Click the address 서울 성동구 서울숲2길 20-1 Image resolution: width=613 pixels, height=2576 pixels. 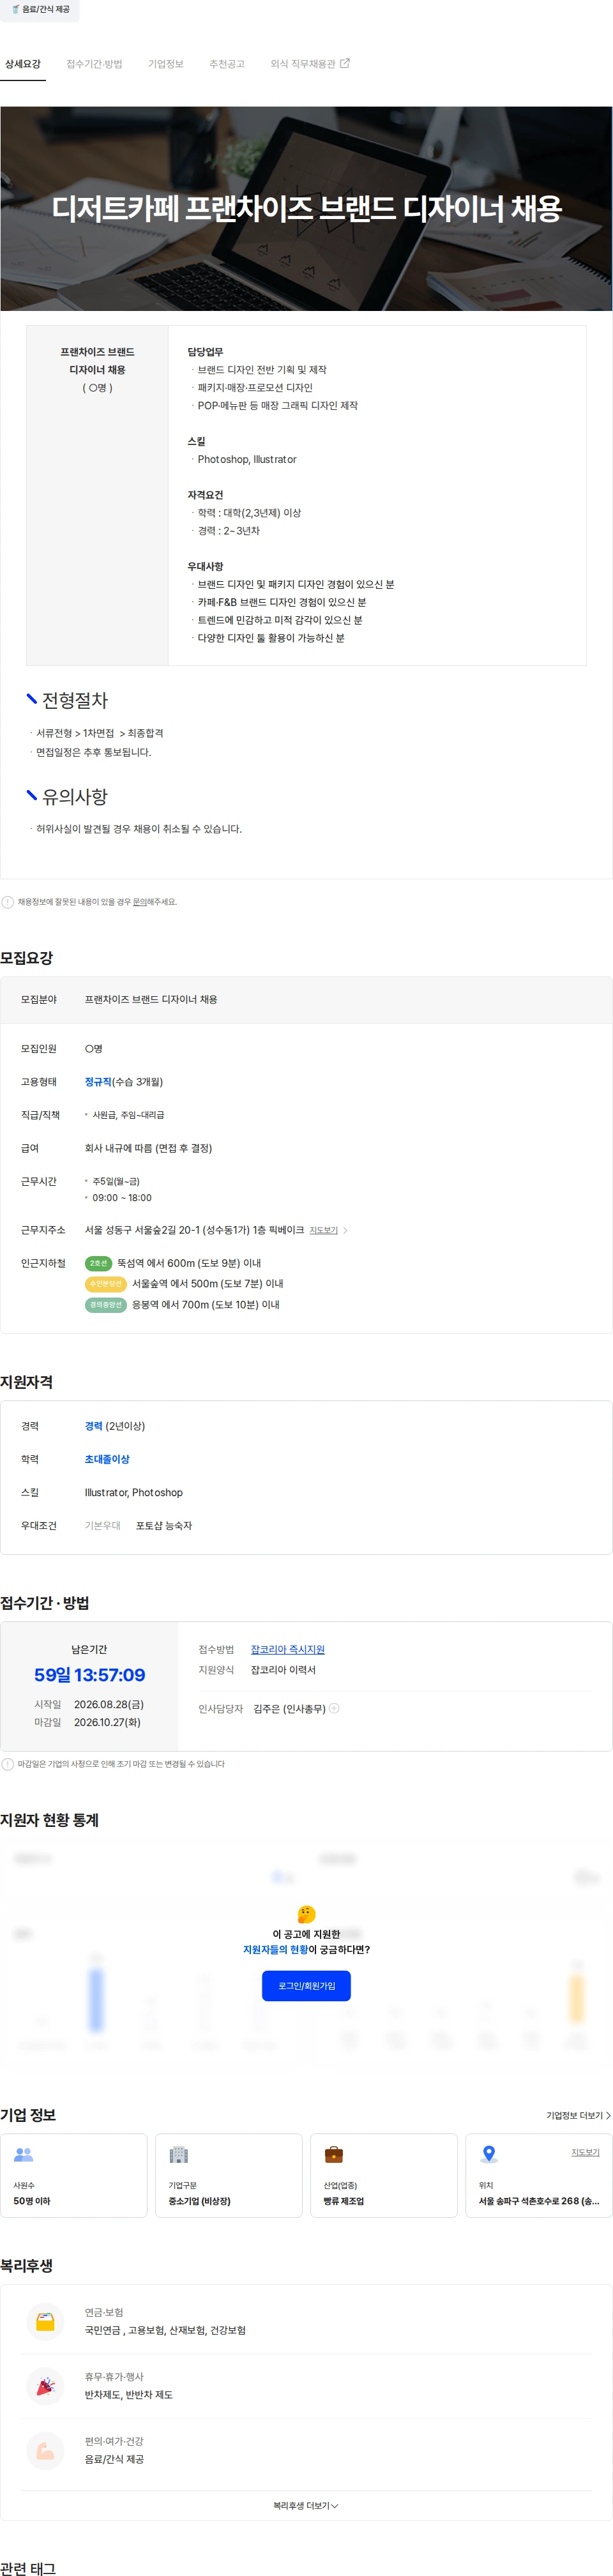[194, 1231]
